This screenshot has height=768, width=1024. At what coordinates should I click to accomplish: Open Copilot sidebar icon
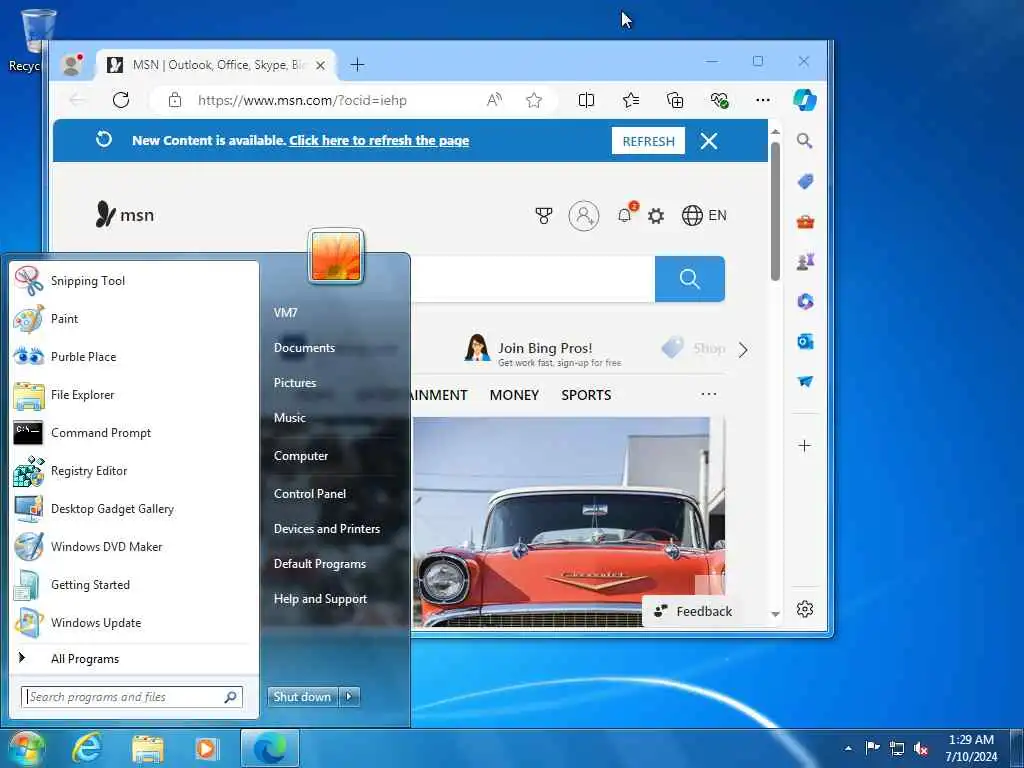coord(805,100)
